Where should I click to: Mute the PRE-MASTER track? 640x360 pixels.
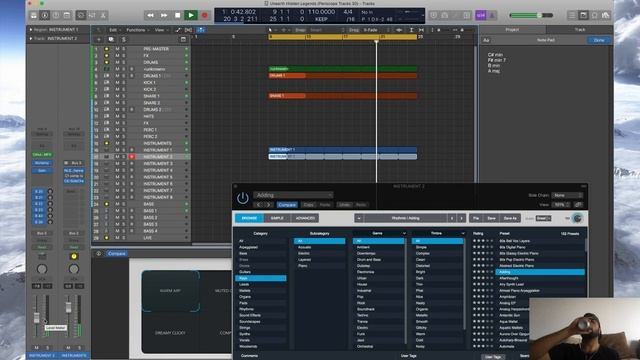click(x=117, y=49)
